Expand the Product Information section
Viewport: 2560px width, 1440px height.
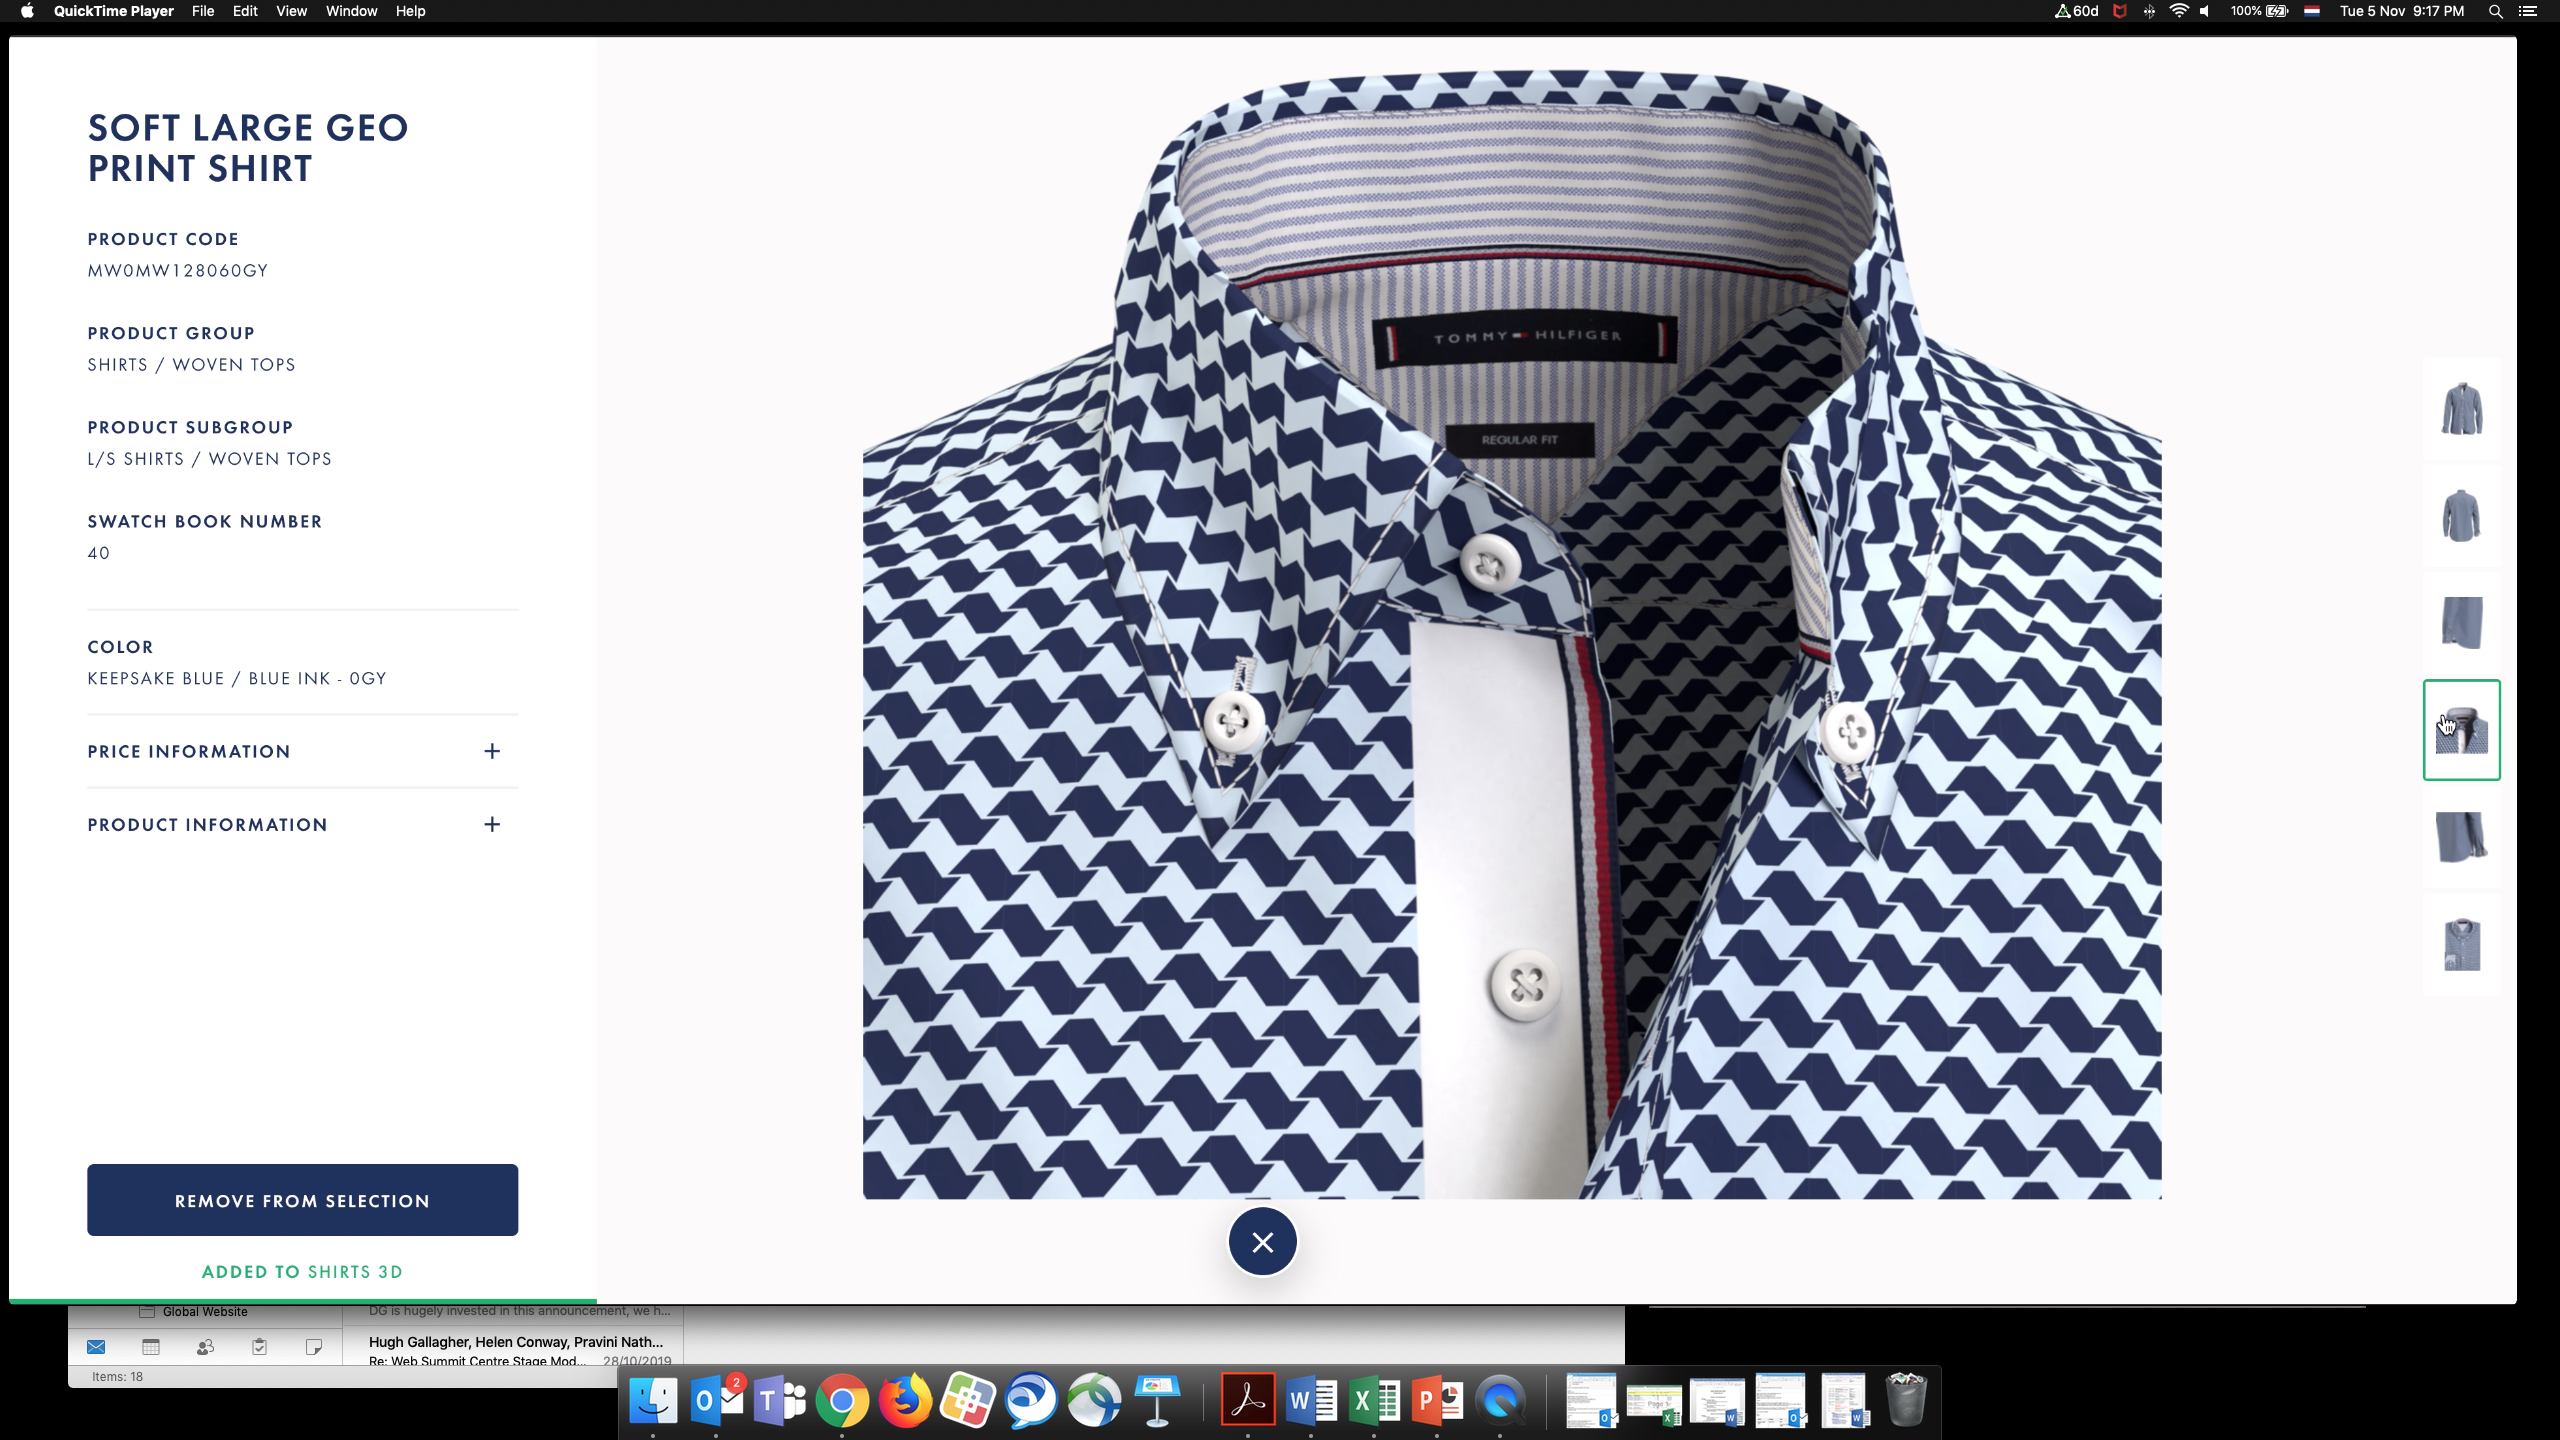491,824
